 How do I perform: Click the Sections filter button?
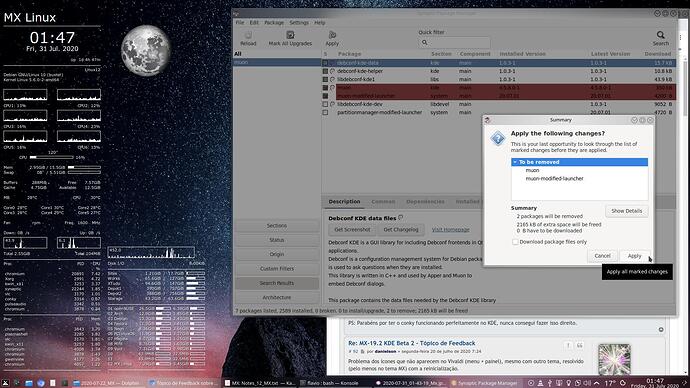(x=276, y=226)
